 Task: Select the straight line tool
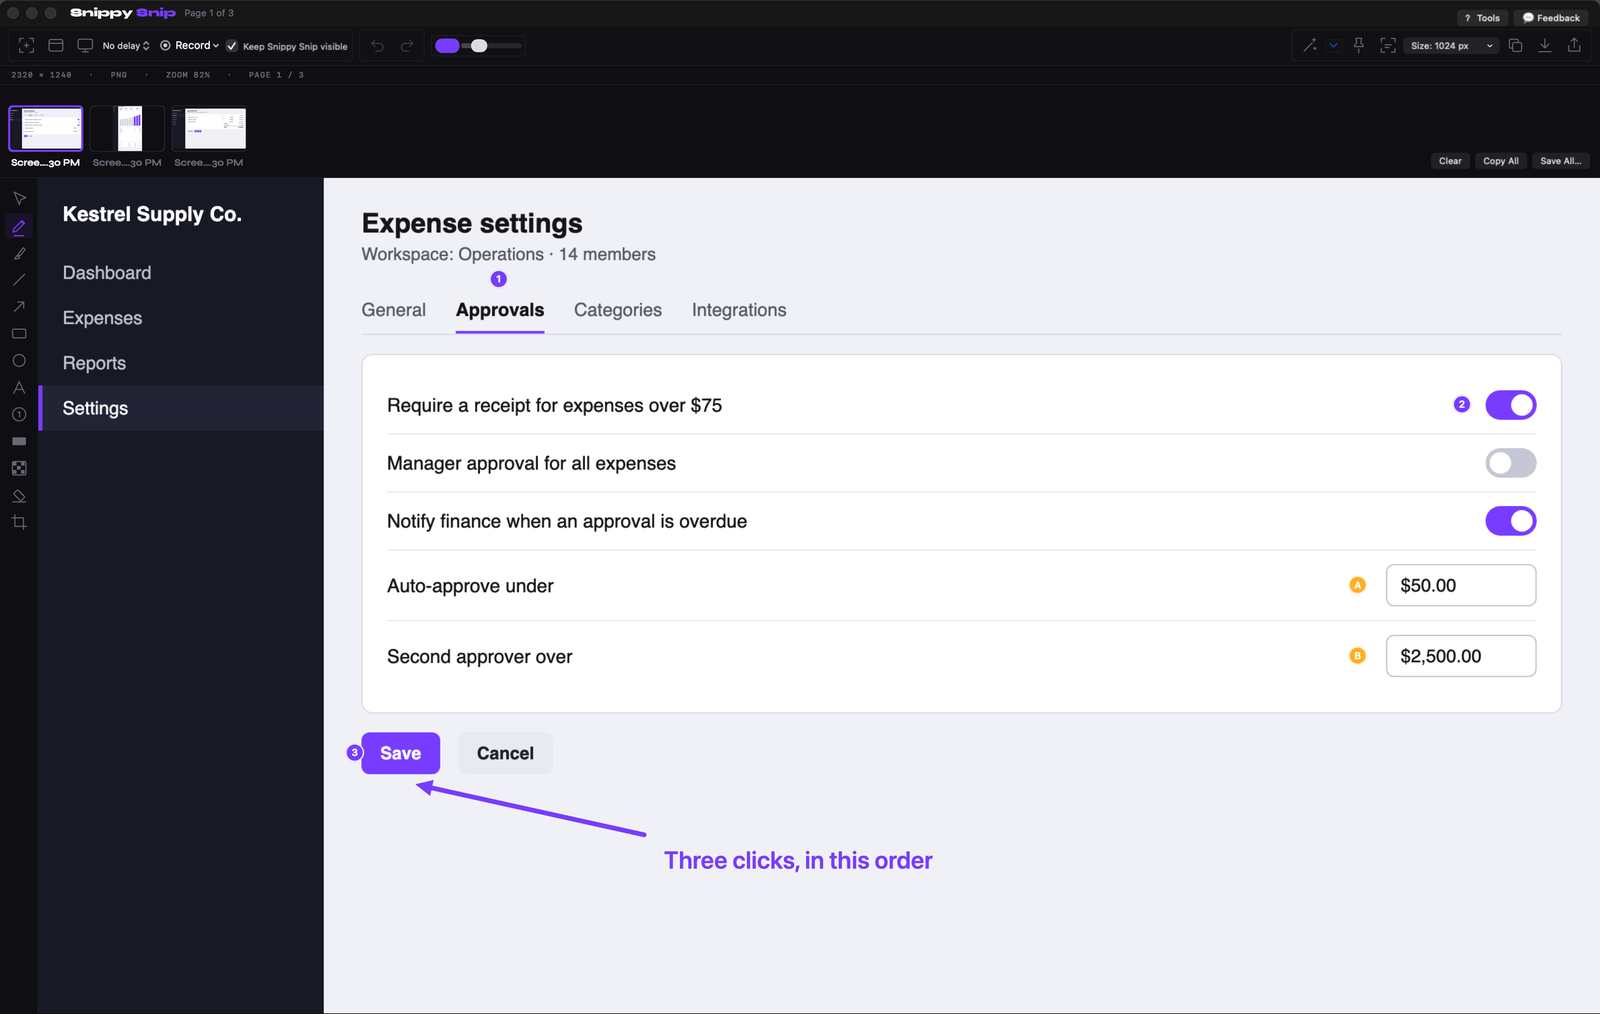[x=19, y=280]
